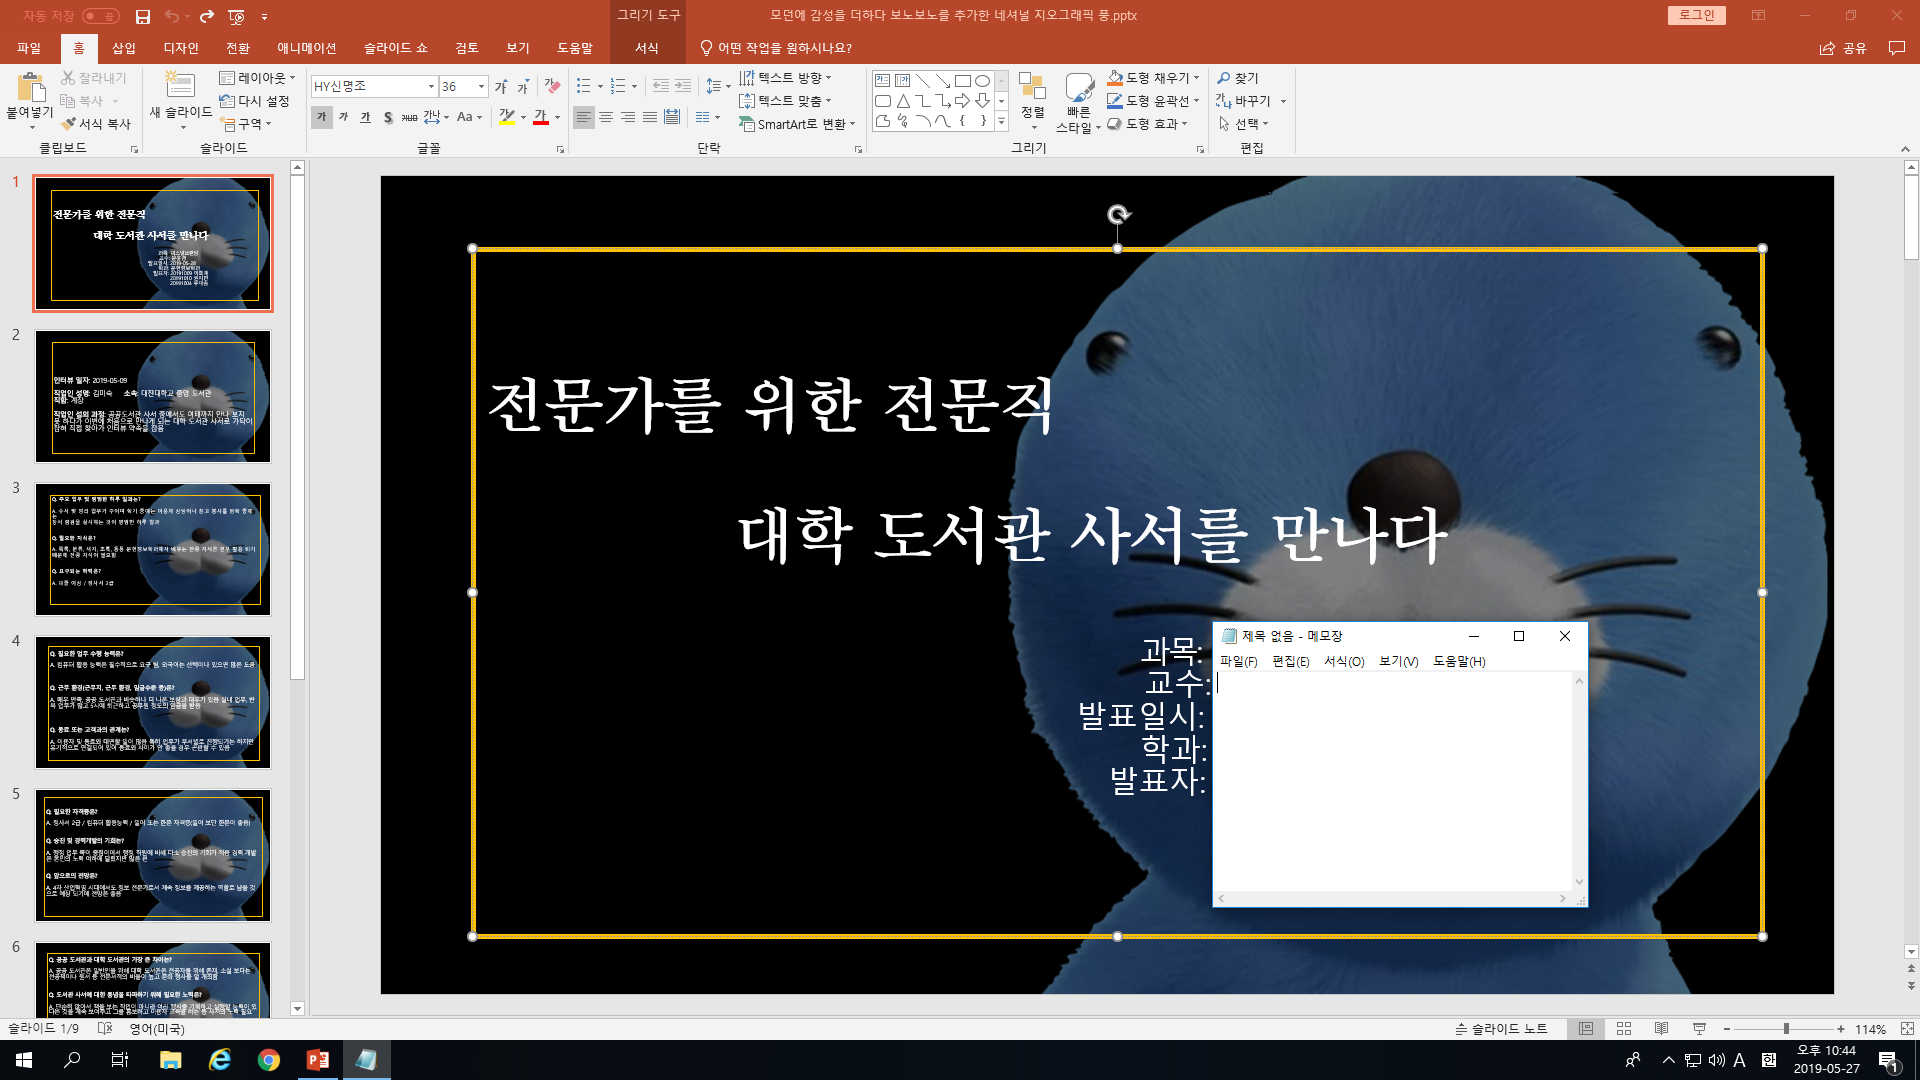1920x1080 pixels.
Task: Open Notepad's 서식(O) menu
Action: (1344, 662)
